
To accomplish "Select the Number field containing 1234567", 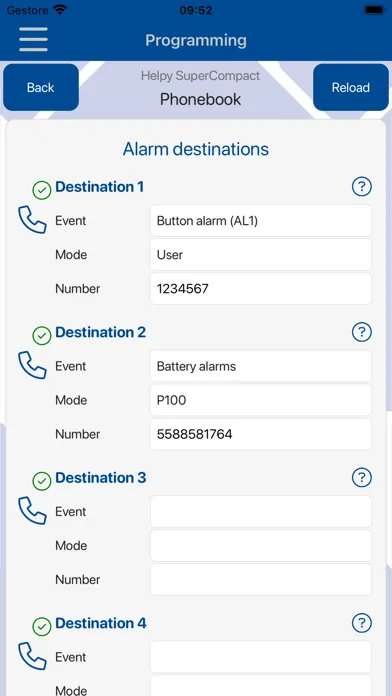I will tap(261, 289).
